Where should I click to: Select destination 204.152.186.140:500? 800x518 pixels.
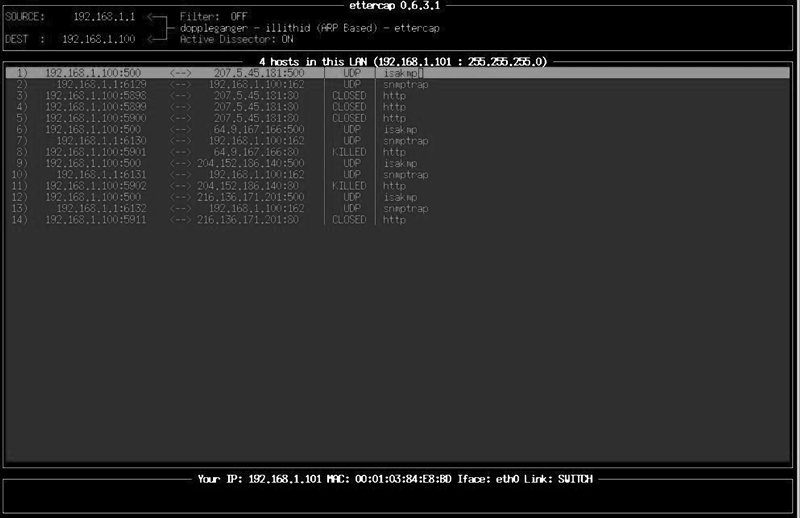[251, 163]
